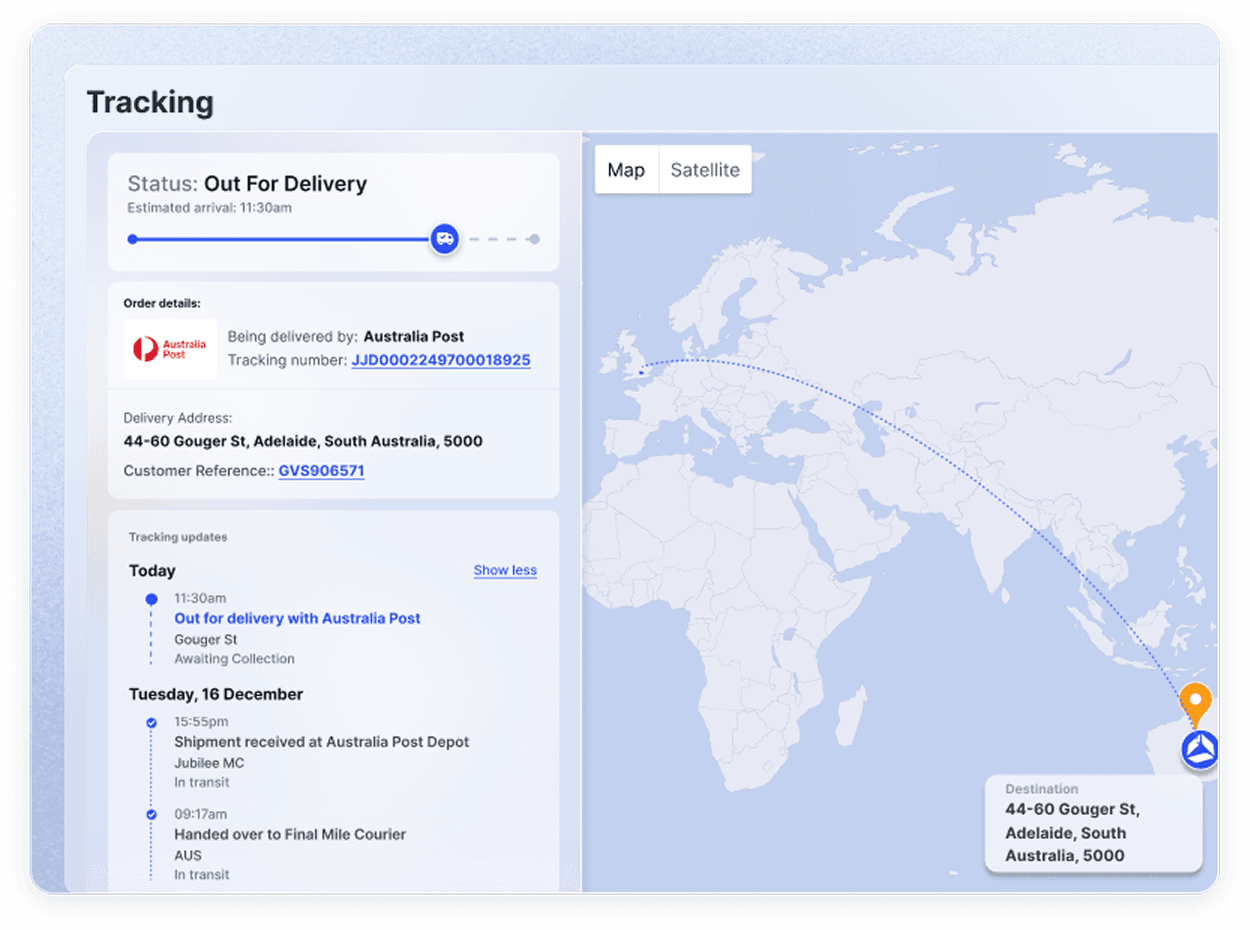The image size is (1250, 930).
Task: Click the origin dot over the UK on map
Action: (x=641, y=373)
